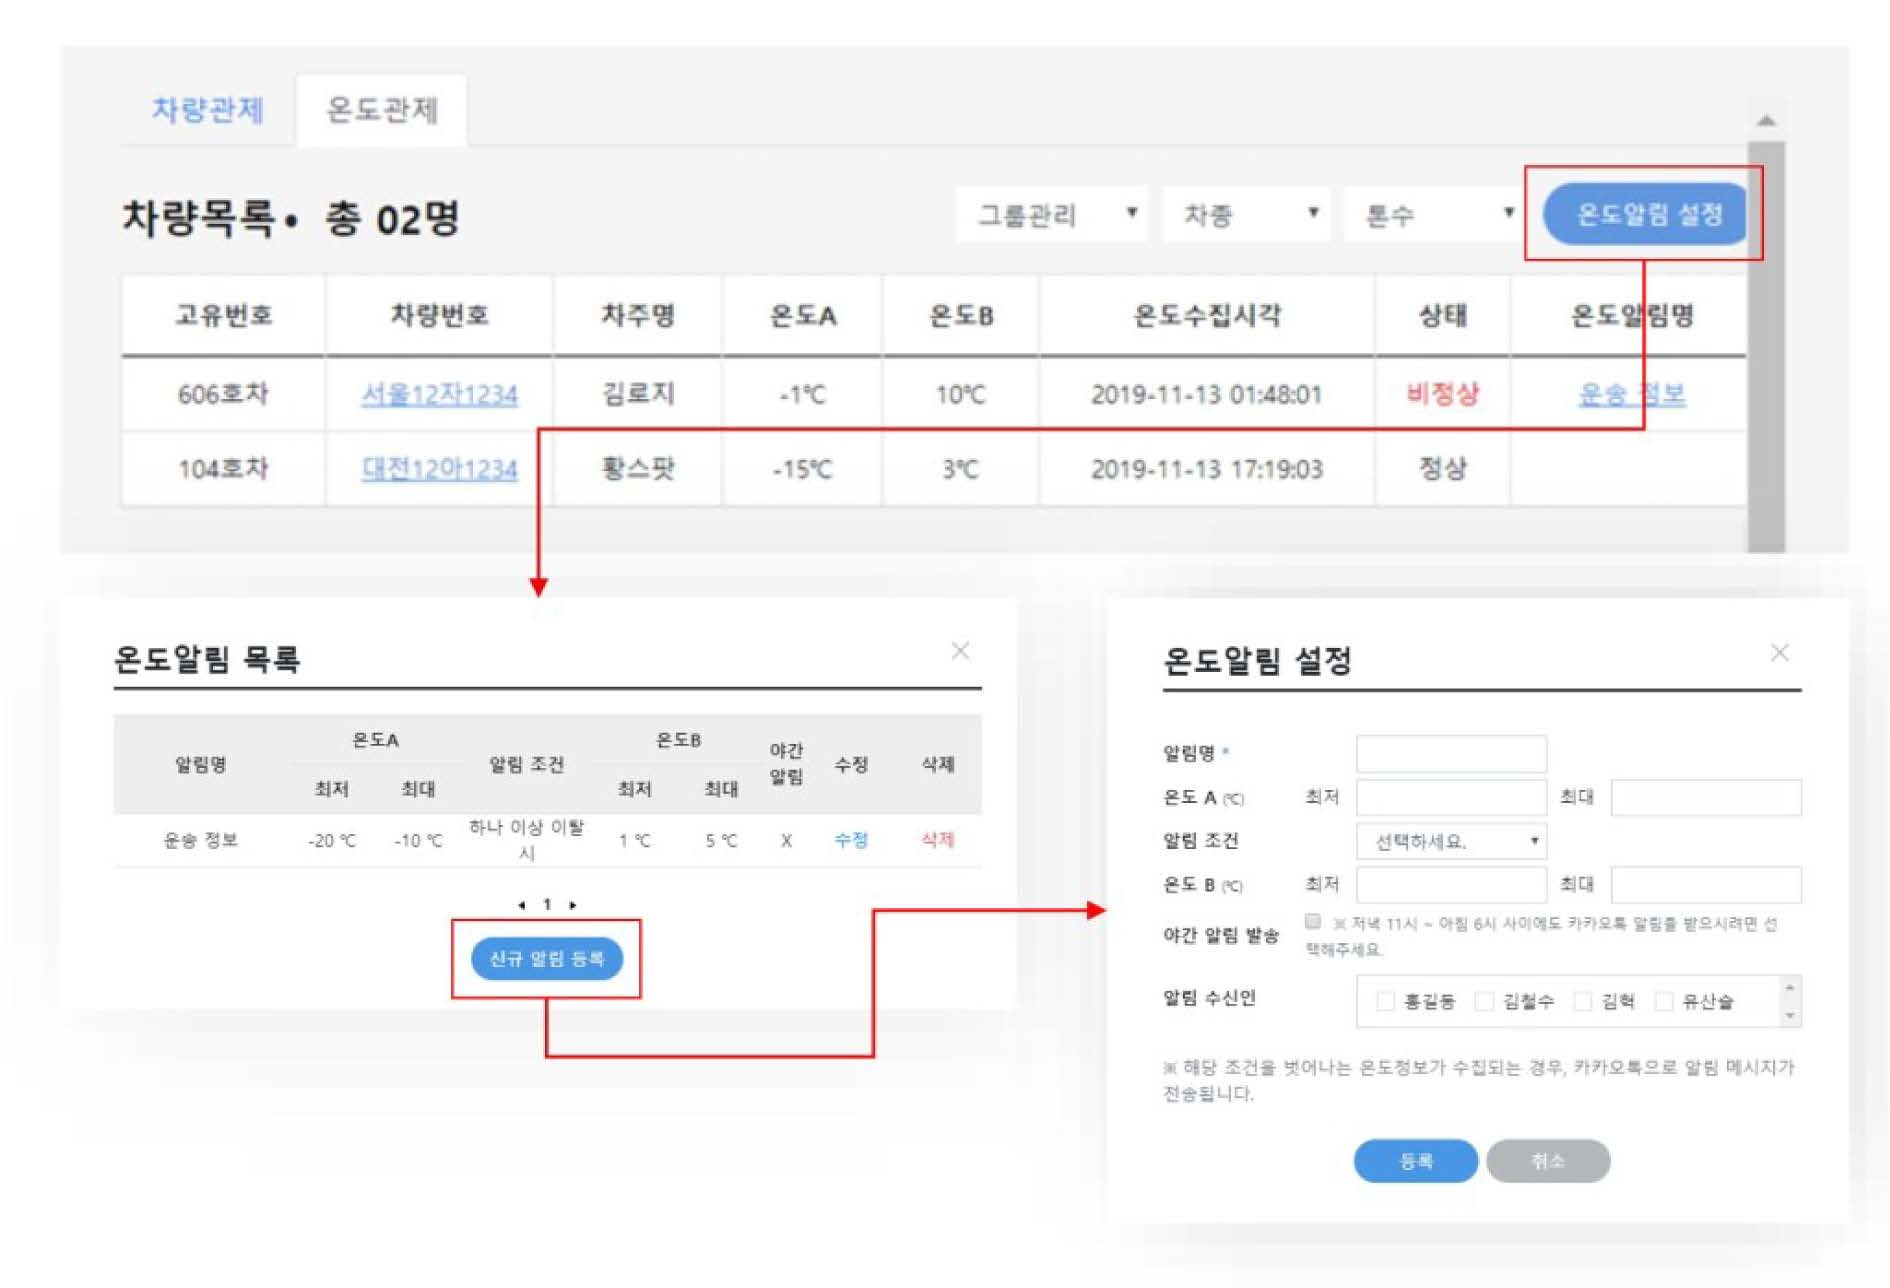Close the 온도알림 설정 dialog
This screenshot has height=1288, width=1890.
click(x=1779, y=653)
